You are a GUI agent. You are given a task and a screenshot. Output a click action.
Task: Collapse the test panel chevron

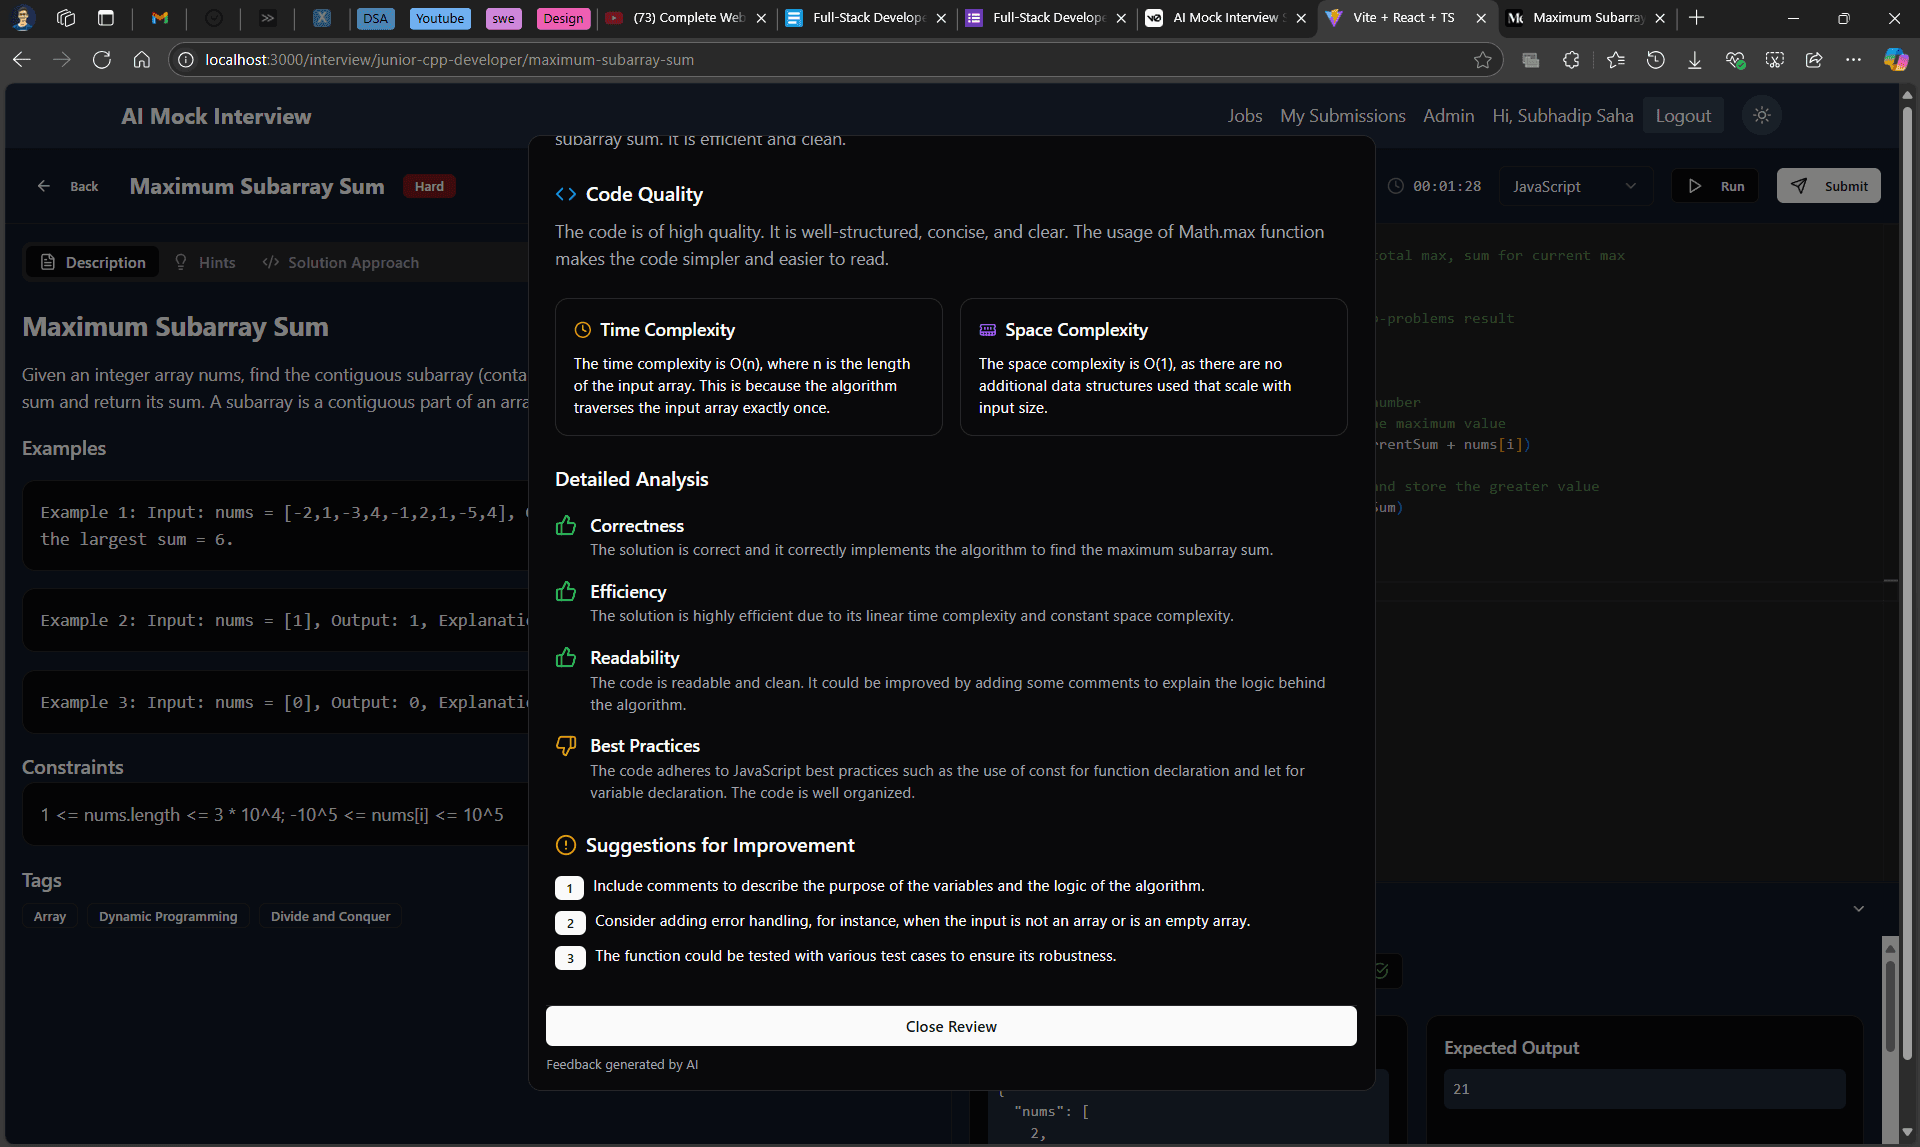coord(1858,909)
